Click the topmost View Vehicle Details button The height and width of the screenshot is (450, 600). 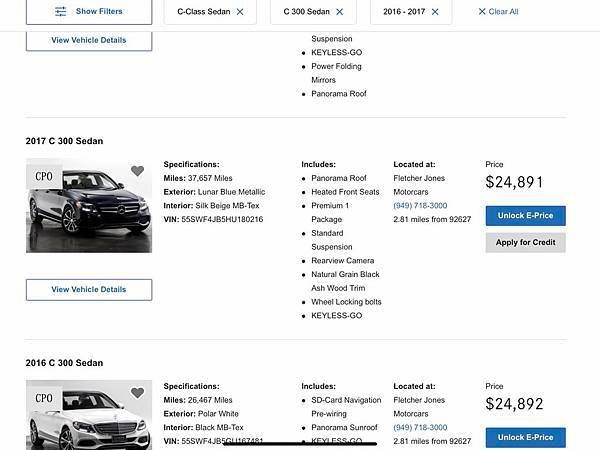(89, 40)
